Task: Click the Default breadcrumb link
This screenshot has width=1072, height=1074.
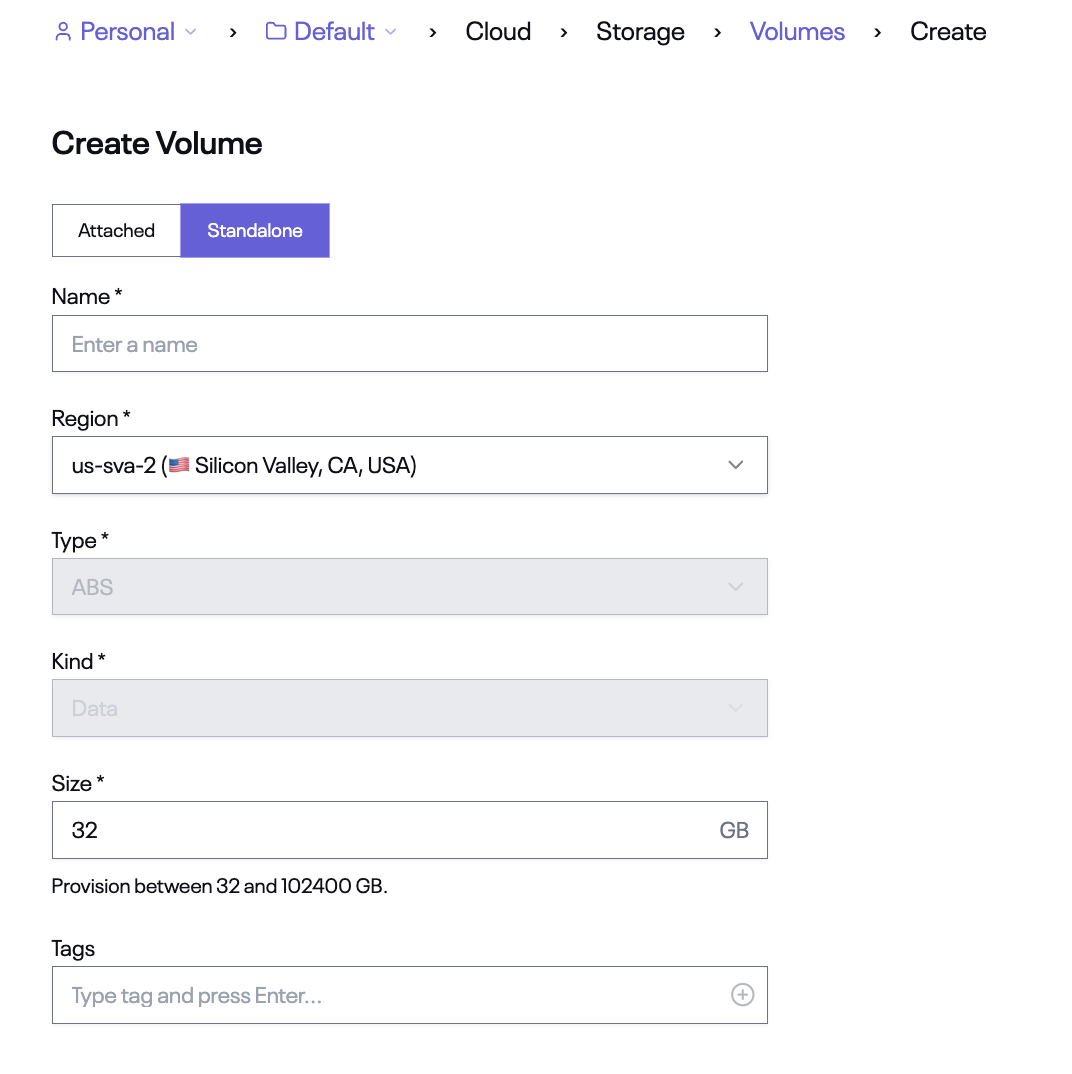Action: (334, 32)
